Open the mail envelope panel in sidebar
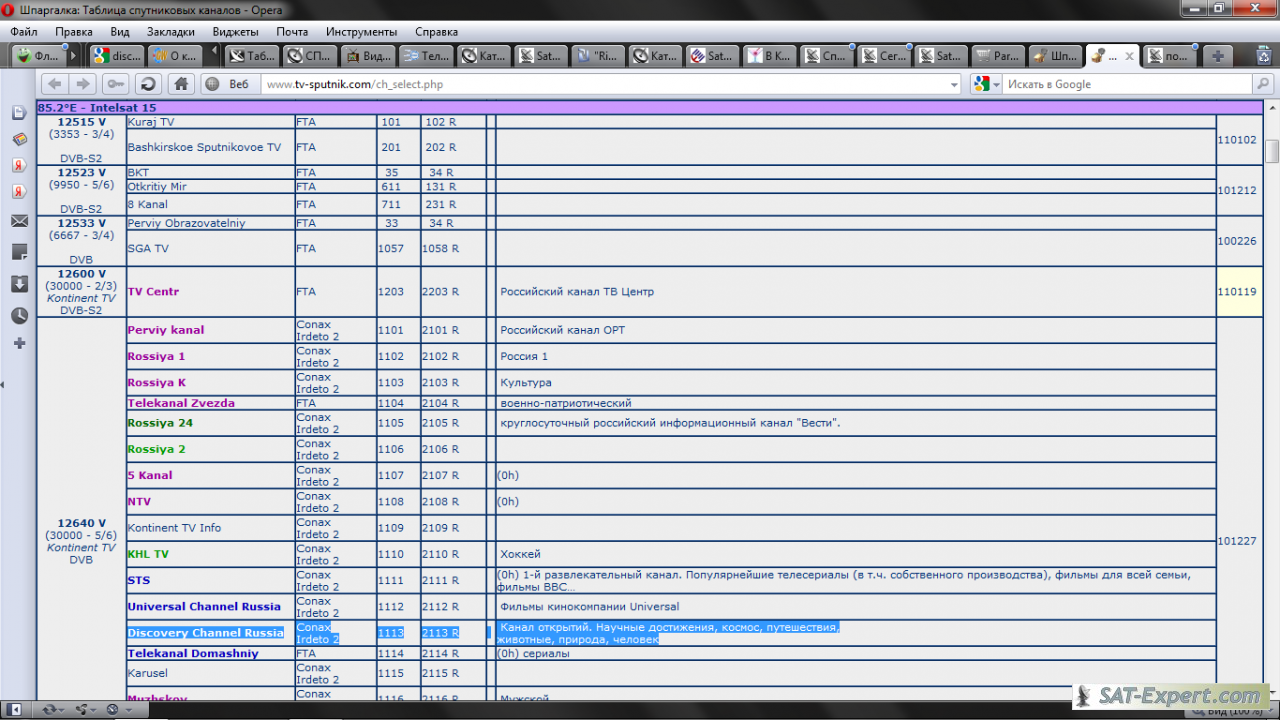 click(x=19, y=220)
